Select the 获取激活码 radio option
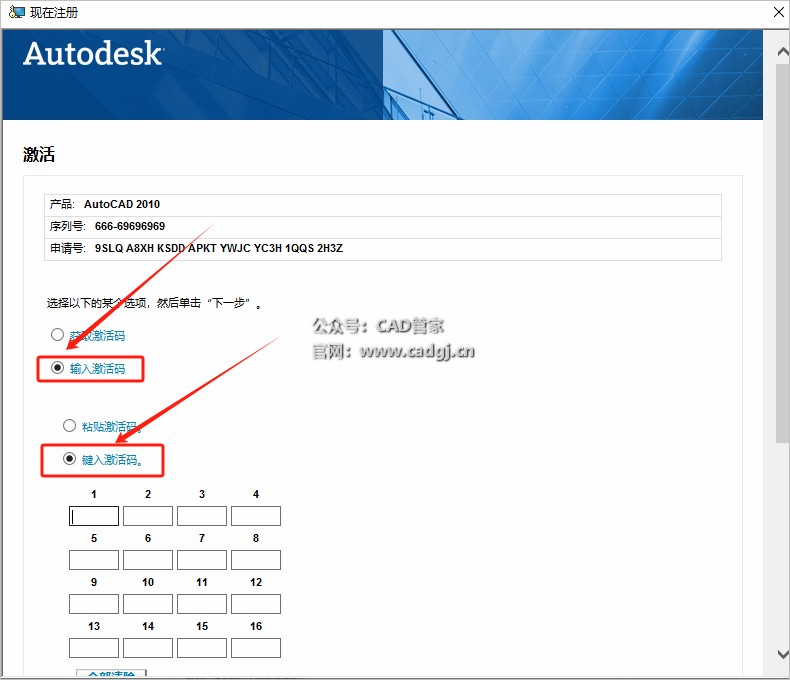The width and height of the screenshot is (790, 680). (57, 335)
